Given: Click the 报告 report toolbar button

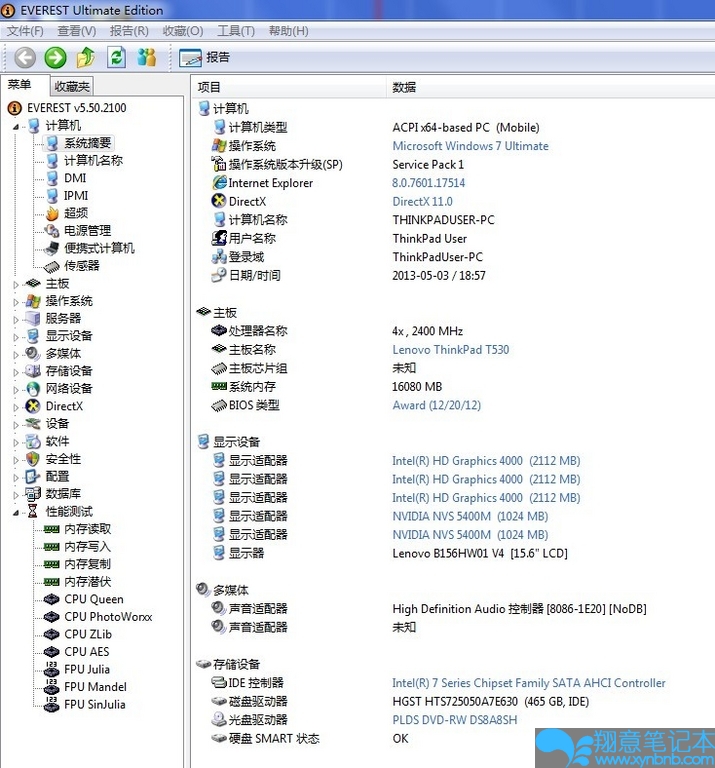Looking at the screenshot, I should [x=204, y=57].
